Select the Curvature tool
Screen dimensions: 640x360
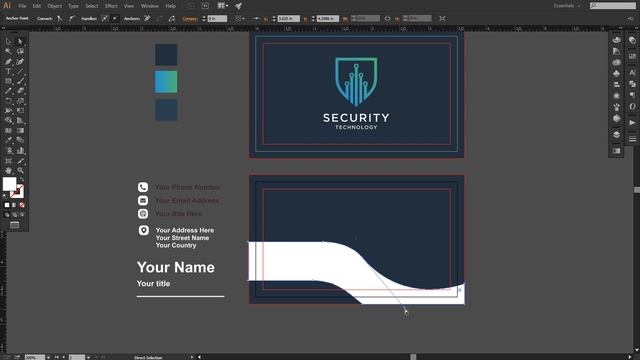20,62
